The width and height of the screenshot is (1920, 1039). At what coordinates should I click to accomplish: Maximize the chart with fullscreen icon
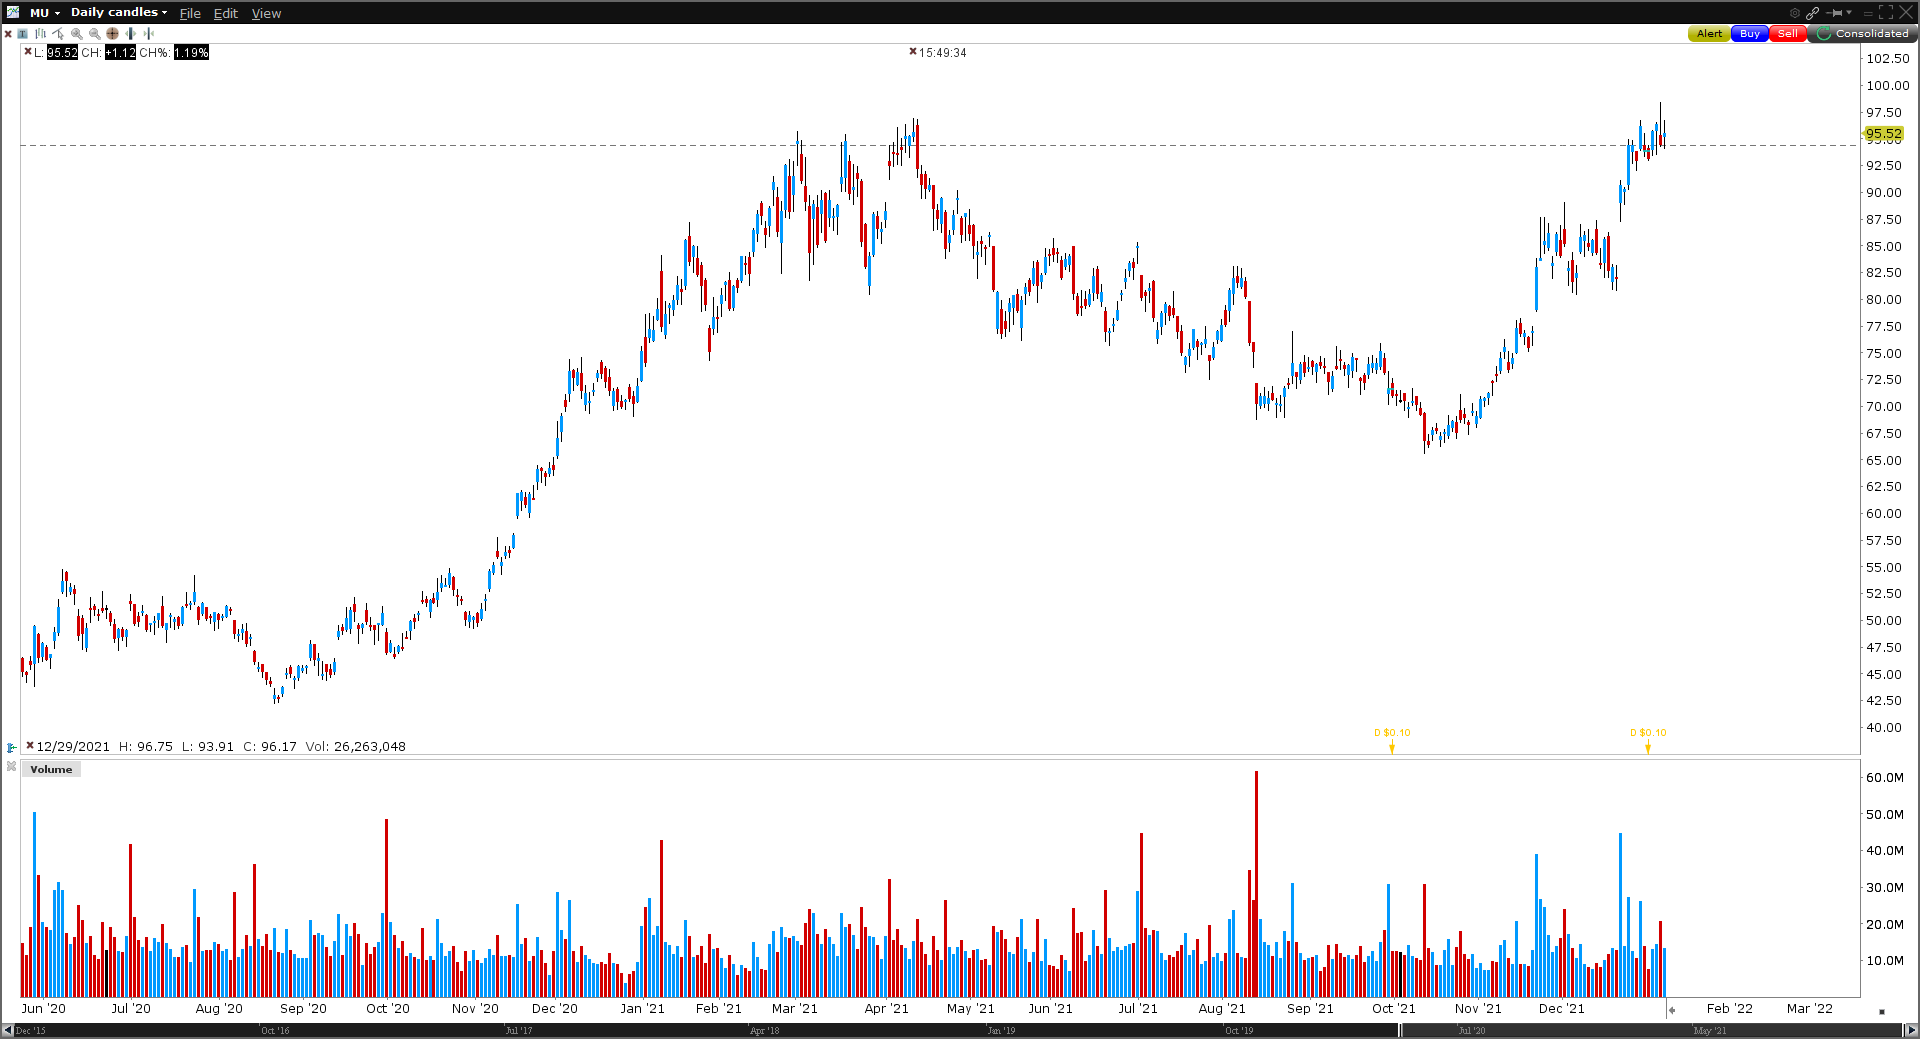[1886, 12]
